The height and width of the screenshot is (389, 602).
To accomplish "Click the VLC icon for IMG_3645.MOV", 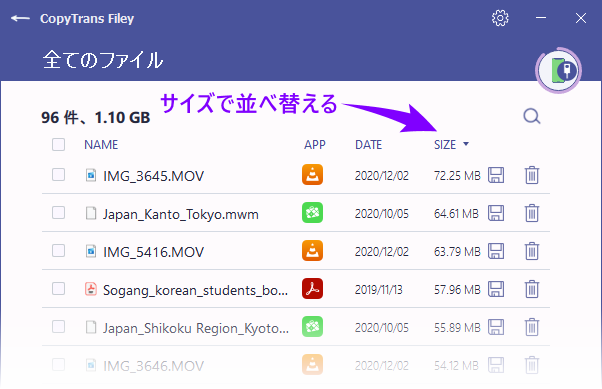I will coord(313,175).
